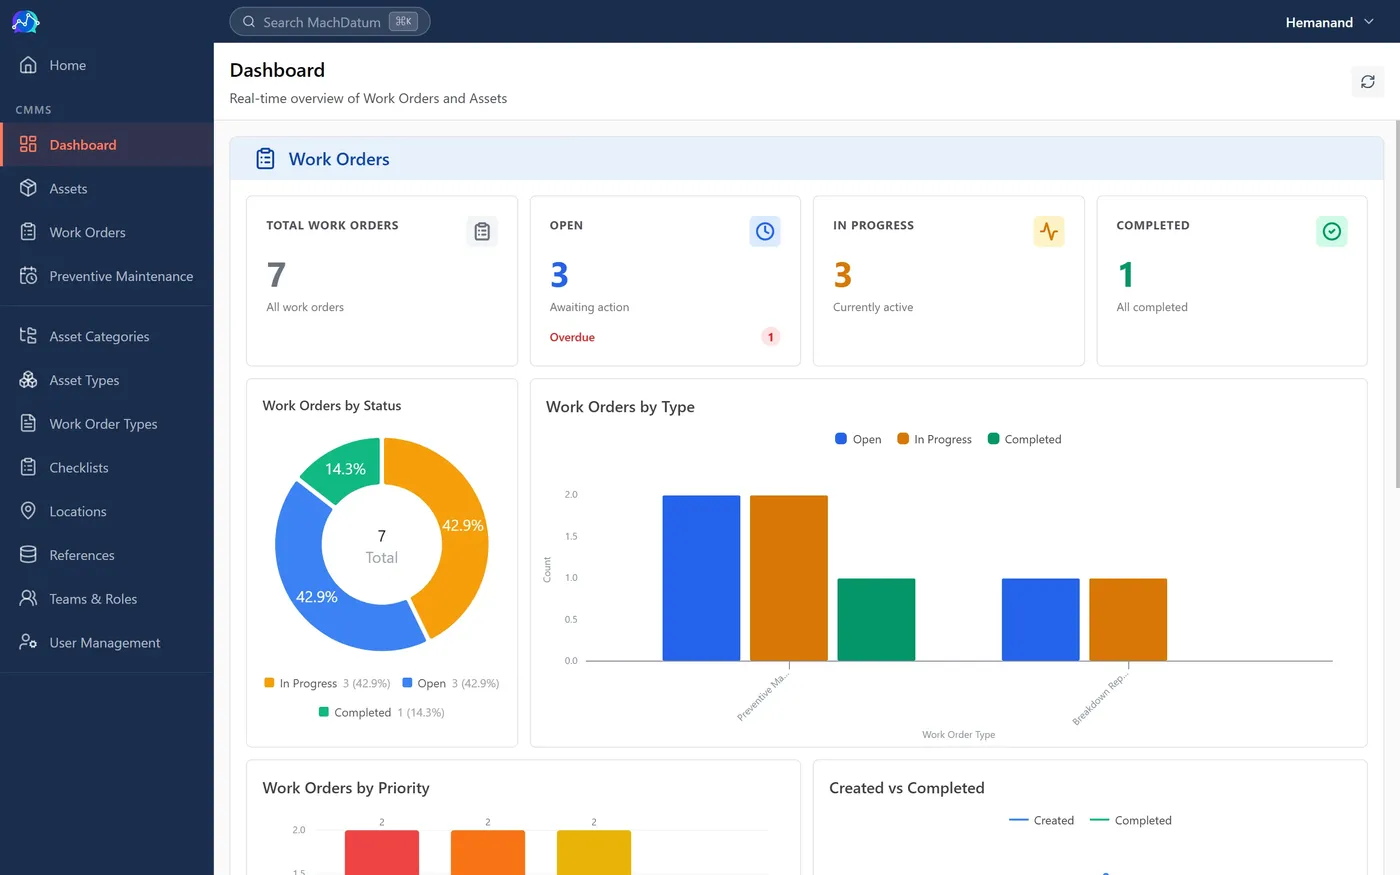Focus the Search MachDatum field
The image size is (1400, 875).
[x=329, y=21]
